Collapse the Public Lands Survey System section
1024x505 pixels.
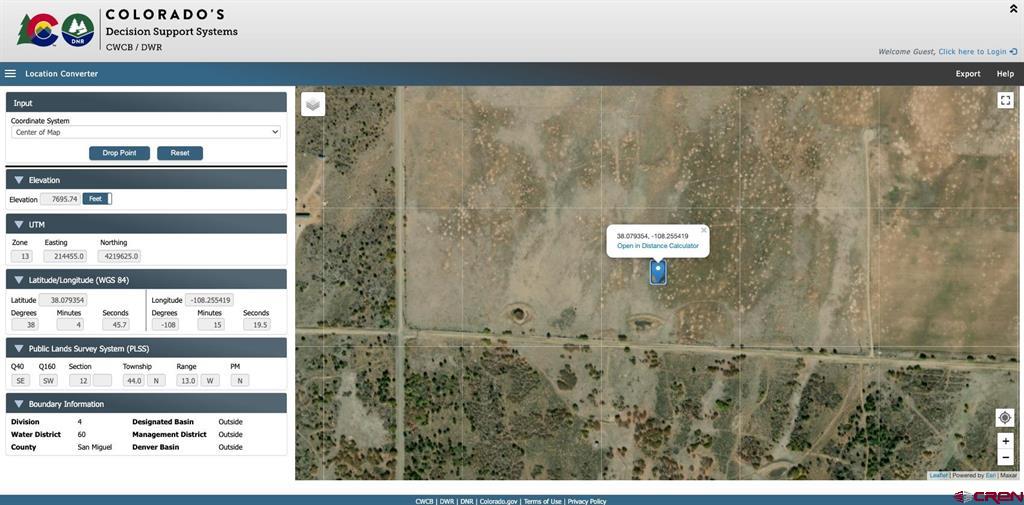(19, 348)
